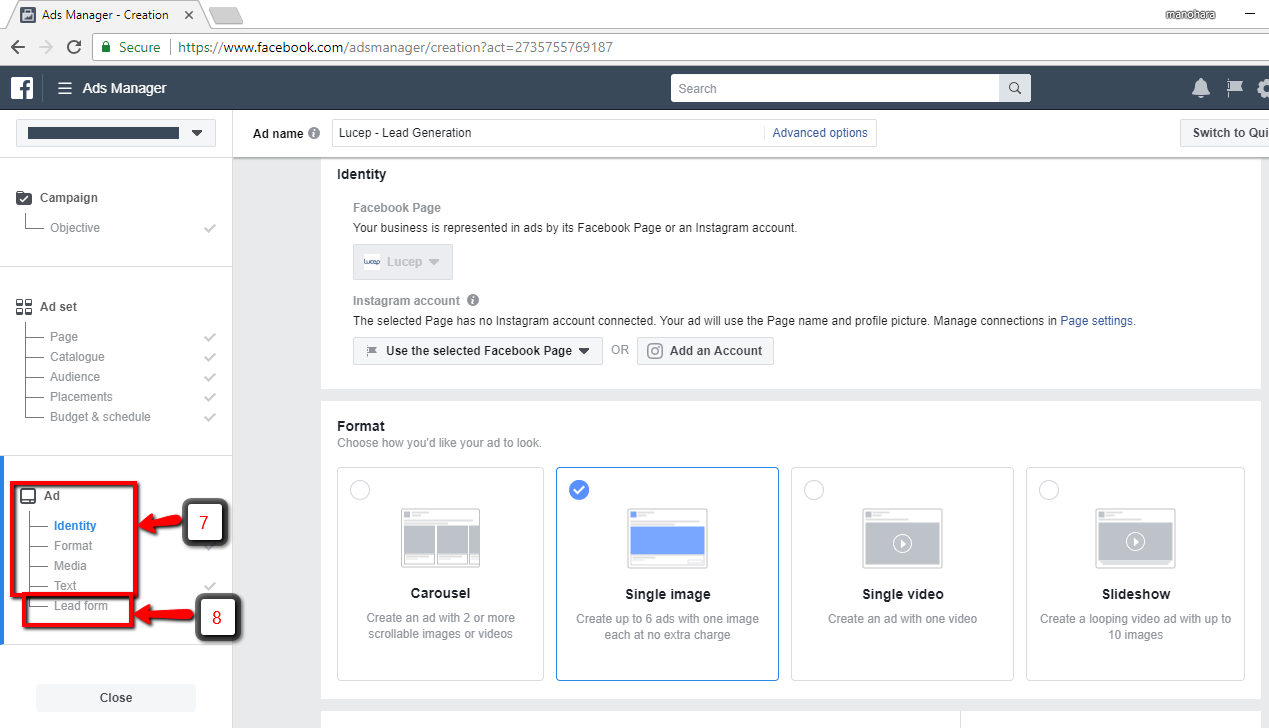1269x728 pixels.
Task: Open a new browser tab
Action: [x=226, y=15]
